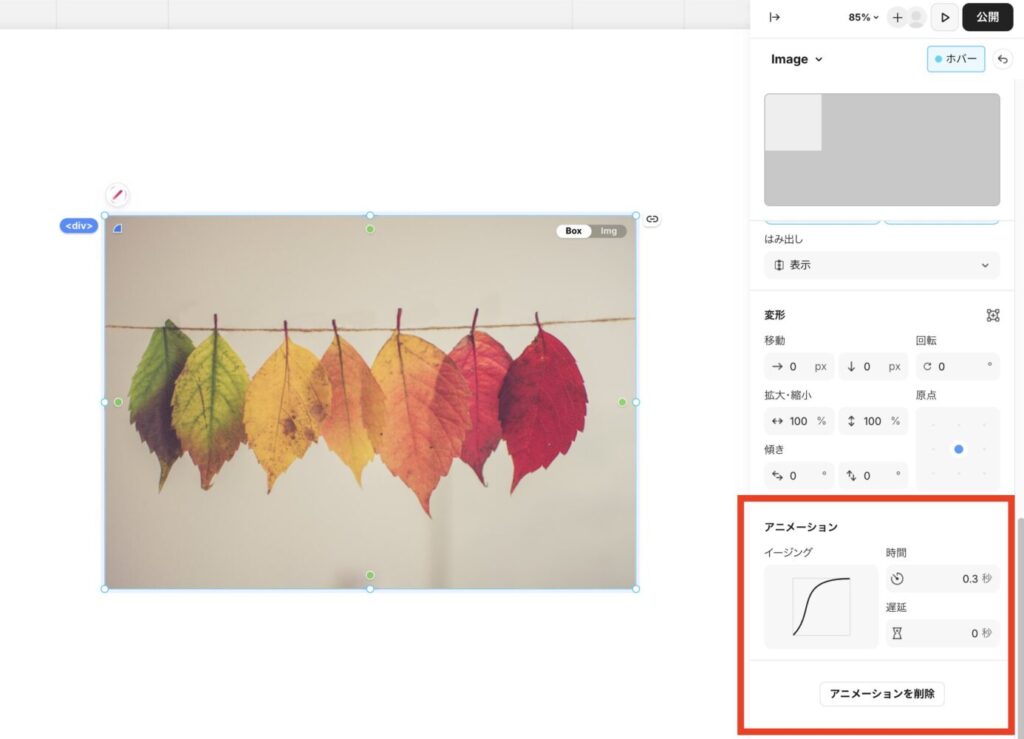This screenshot has width=1024, height=739.
Task: Collapse the right panel with arrow icon
Action: 774,17
